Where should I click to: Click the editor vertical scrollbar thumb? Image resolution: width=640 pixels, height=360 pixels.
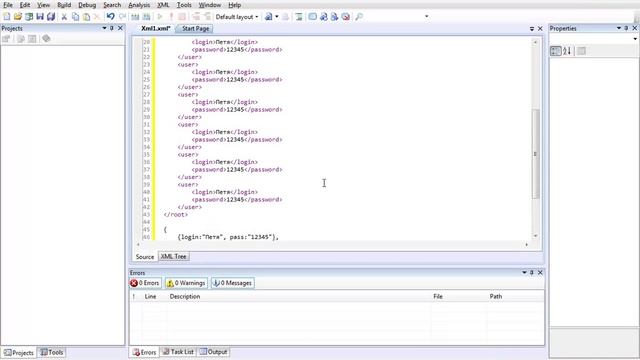pyautogui.click(x=535, y=154)
